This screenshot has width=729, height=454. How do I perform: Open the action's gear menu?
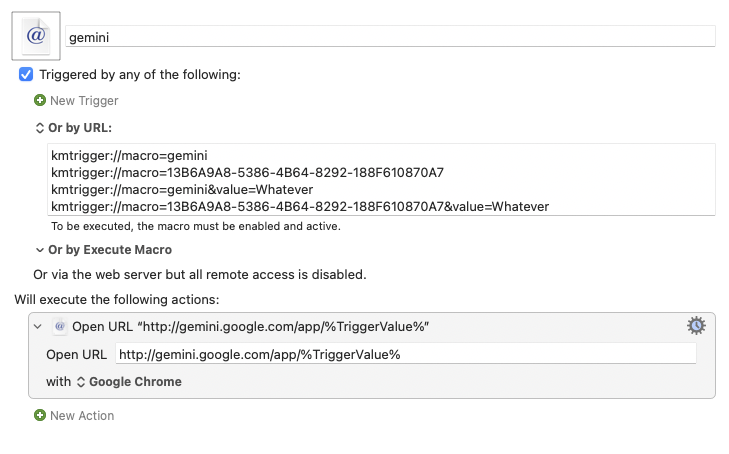point(696,325)
